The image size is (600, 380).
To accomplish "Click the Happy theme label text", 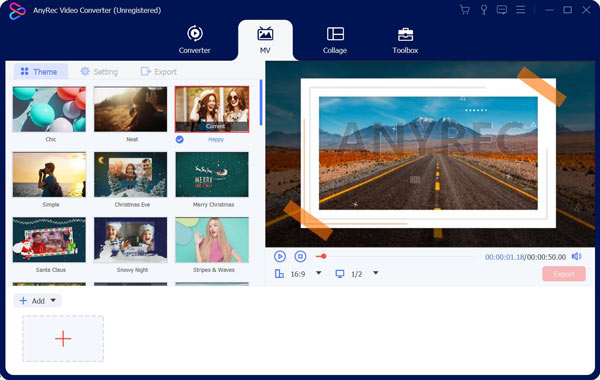I will click(216, 140).
